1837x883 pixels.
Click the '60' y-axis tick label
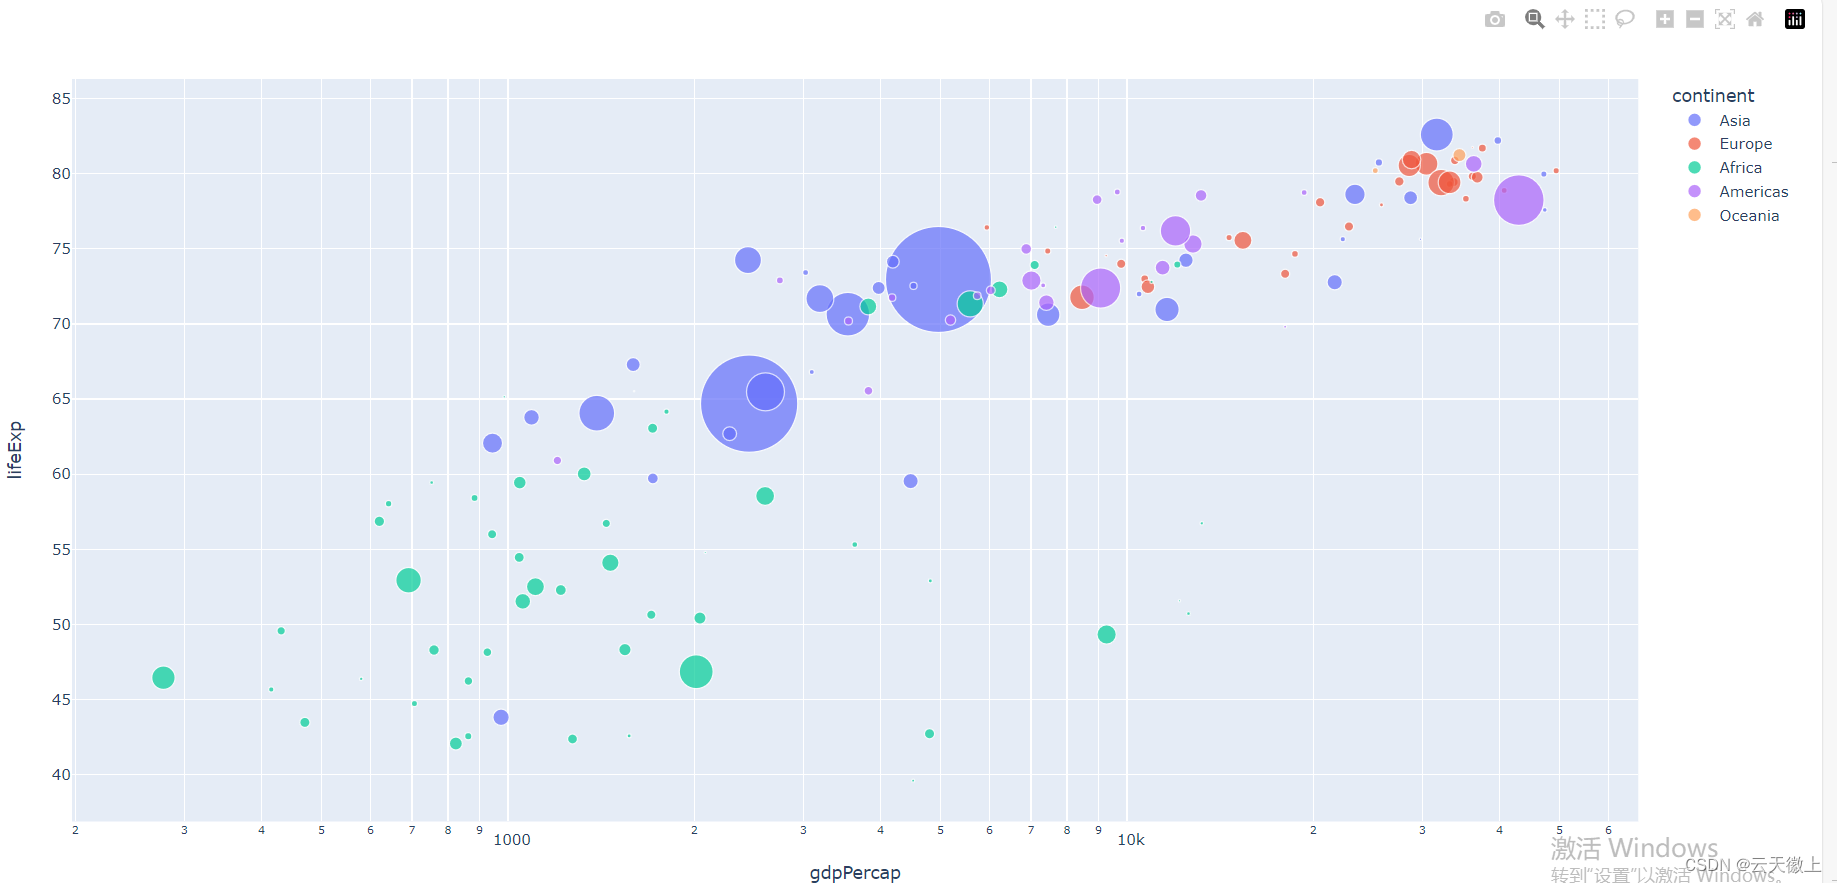(x=62, y=474)
